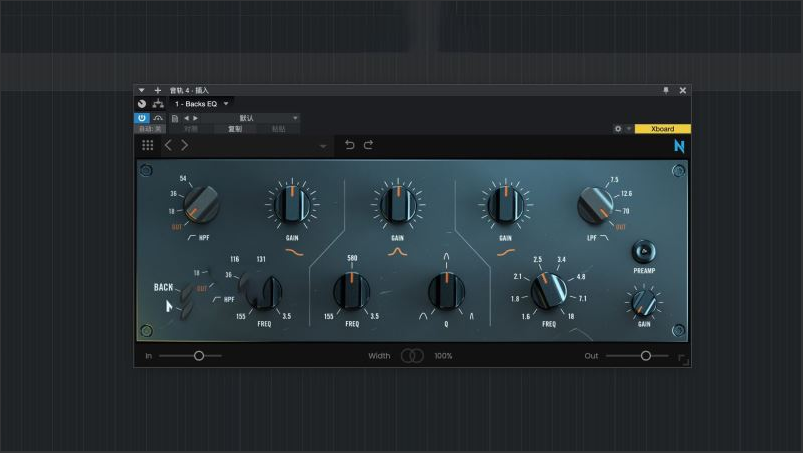Toggle the 自动 automation mode button
This screenshot has width=803, height=453.
tap(151, 129)
